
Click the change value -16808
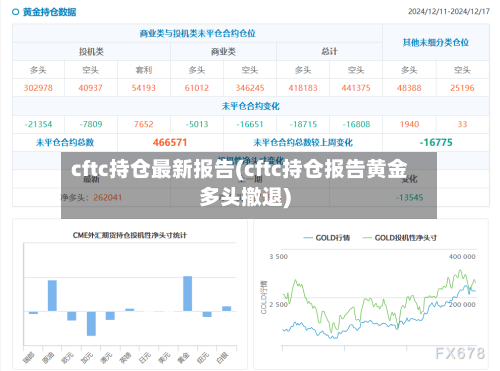pyautogui.click(x=356, y=124)
